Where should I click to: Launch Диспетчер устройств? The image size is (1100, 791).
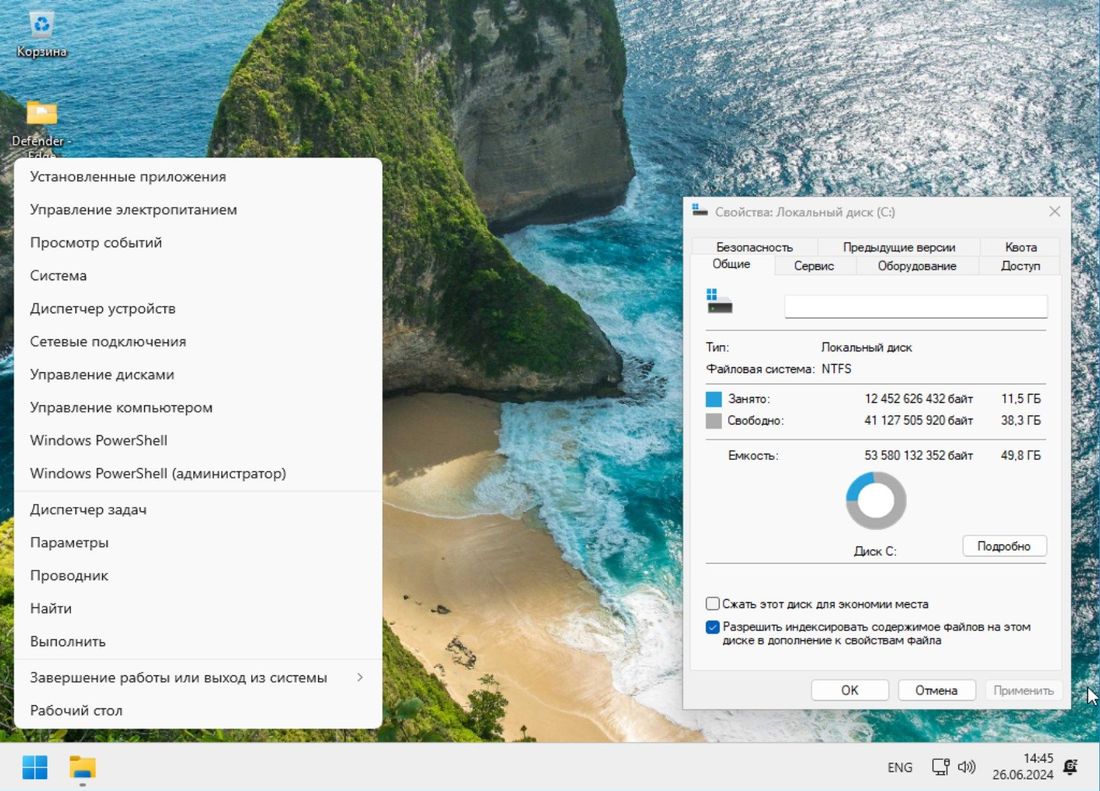pos(198,309)
